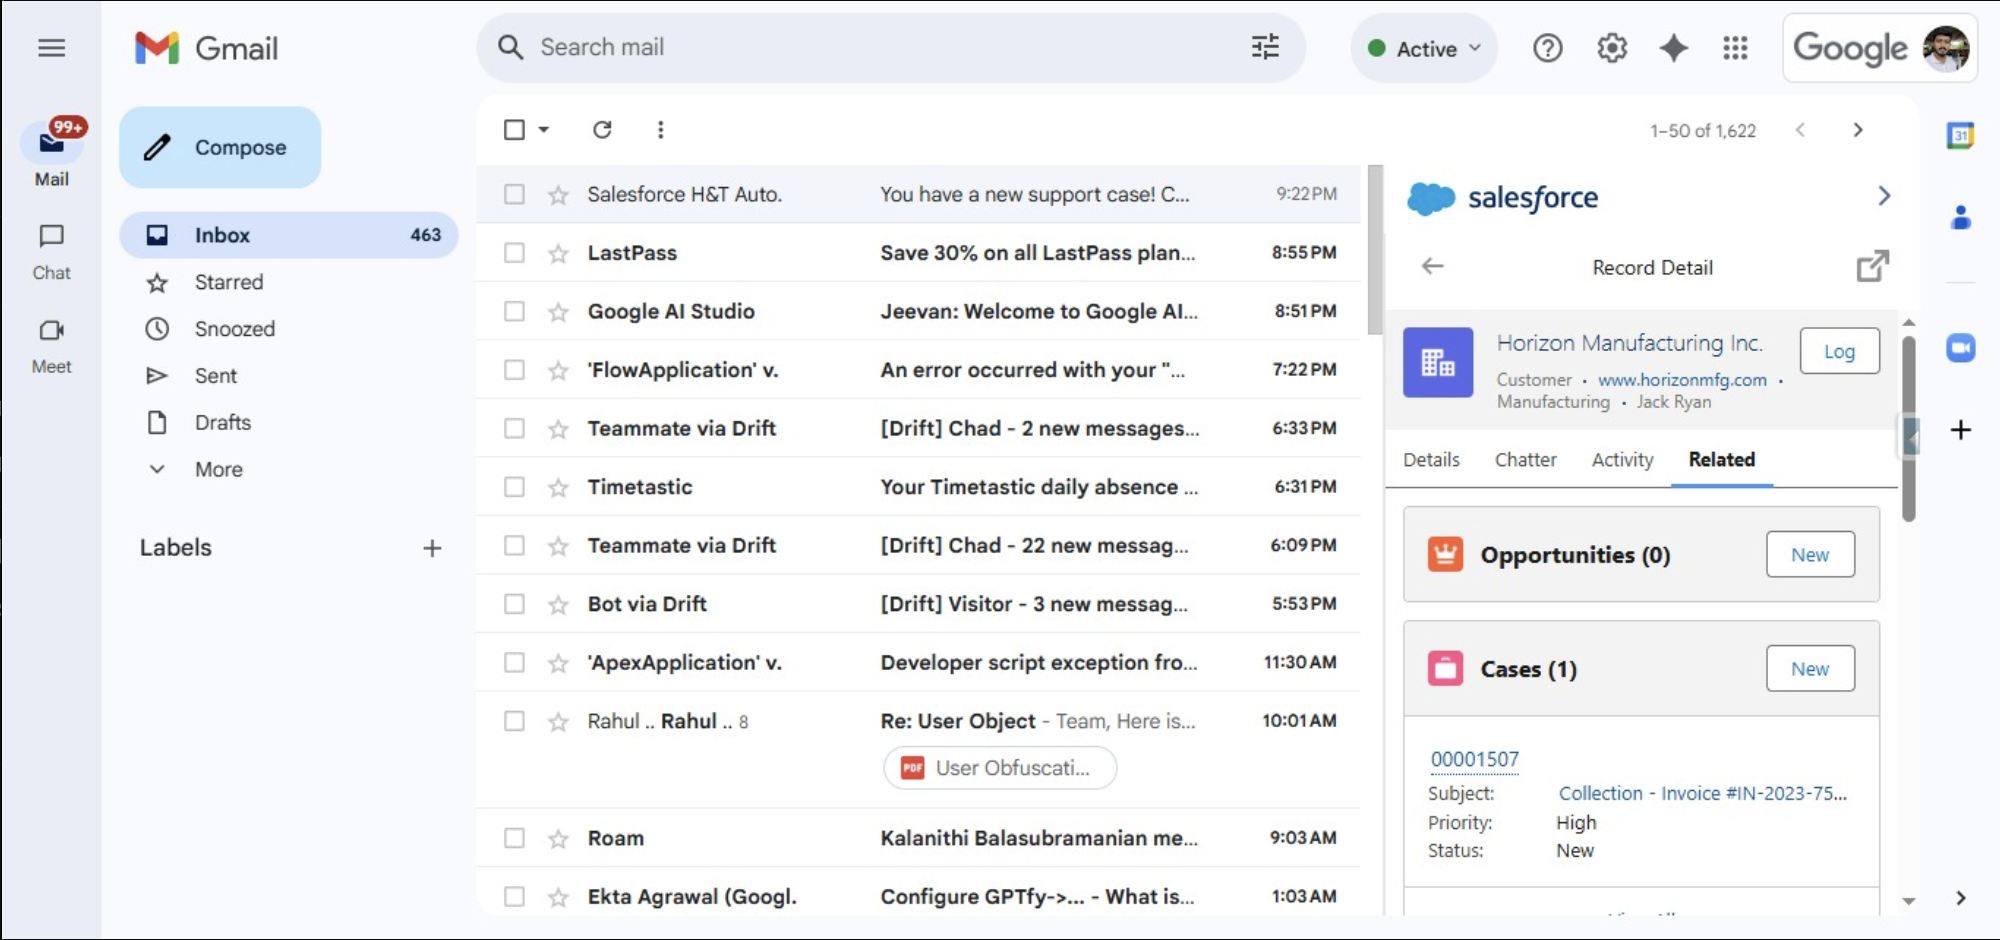Open User Obfuscati... PDF attachment chip
Image resolution: width=2000 pixels, height=940 pixels.
click(x=1000, y=768)
